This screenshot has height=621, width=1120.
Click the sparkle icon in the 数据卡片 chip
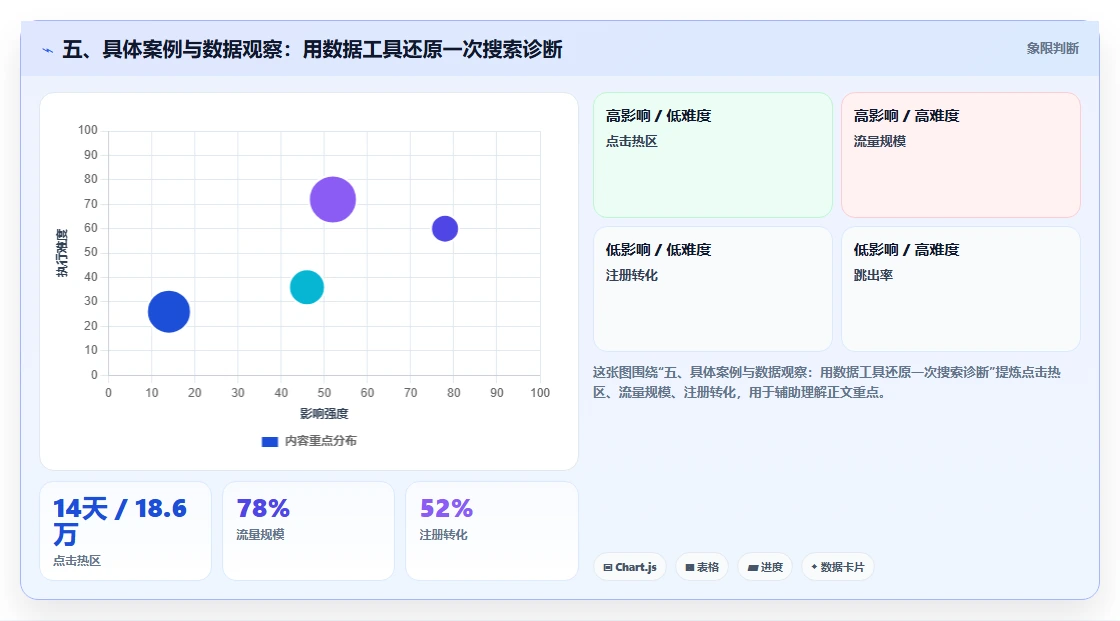point(814,567)
